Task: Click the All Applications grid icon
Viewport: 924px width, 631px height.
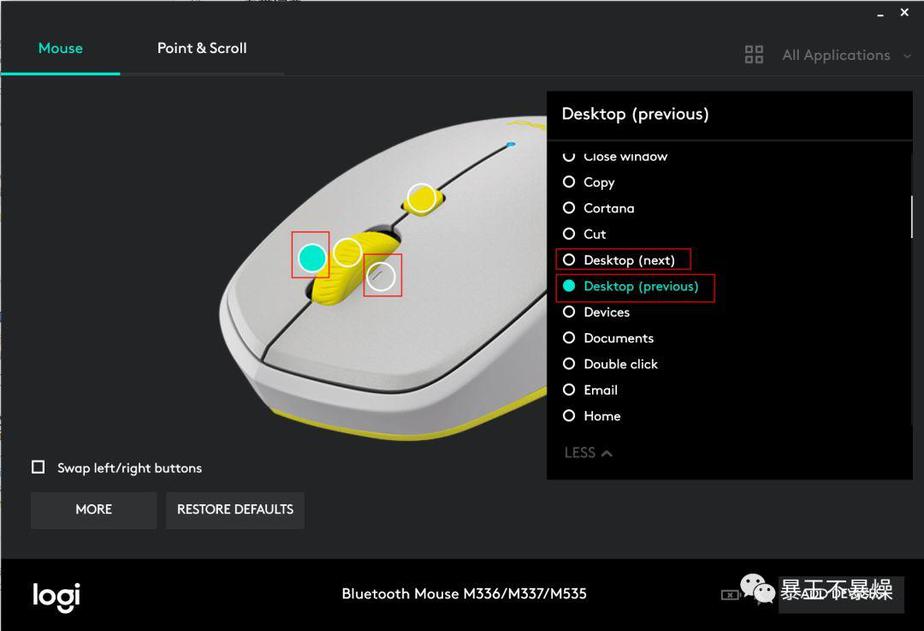Action: (x=754, y=55)
